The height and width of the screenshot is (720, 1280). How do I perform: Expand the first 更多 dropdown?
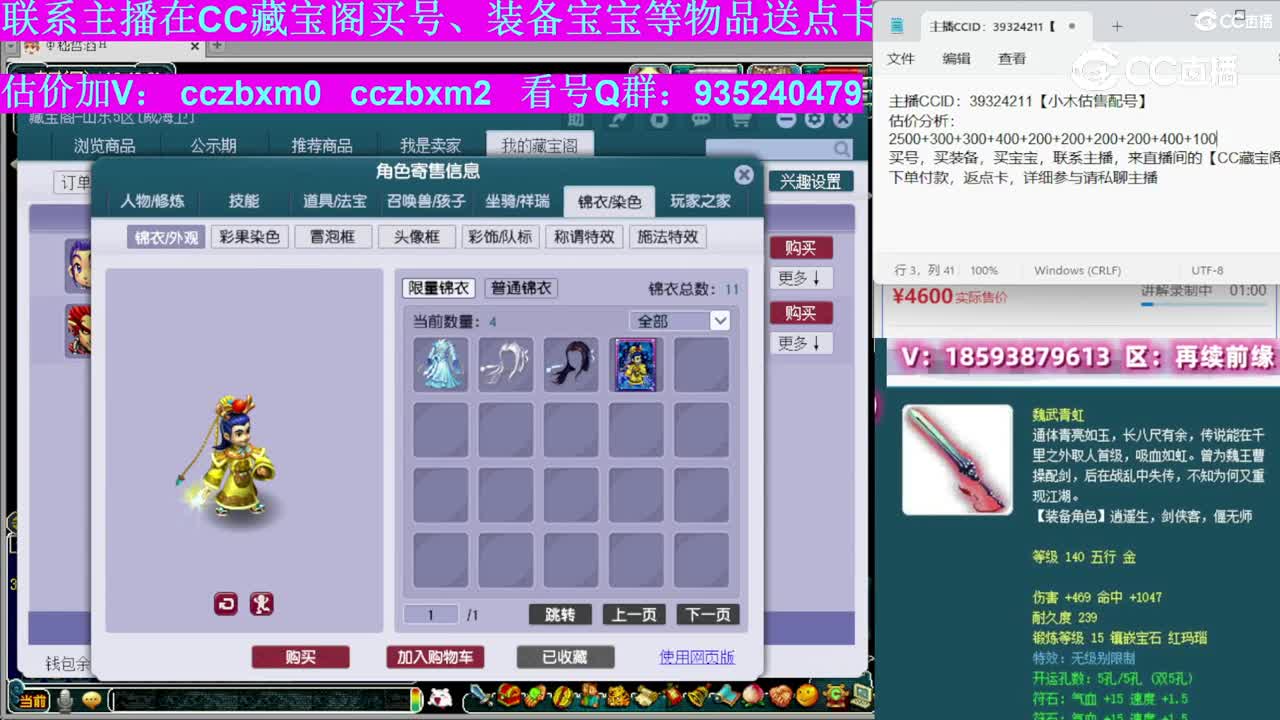coord(800,278)
